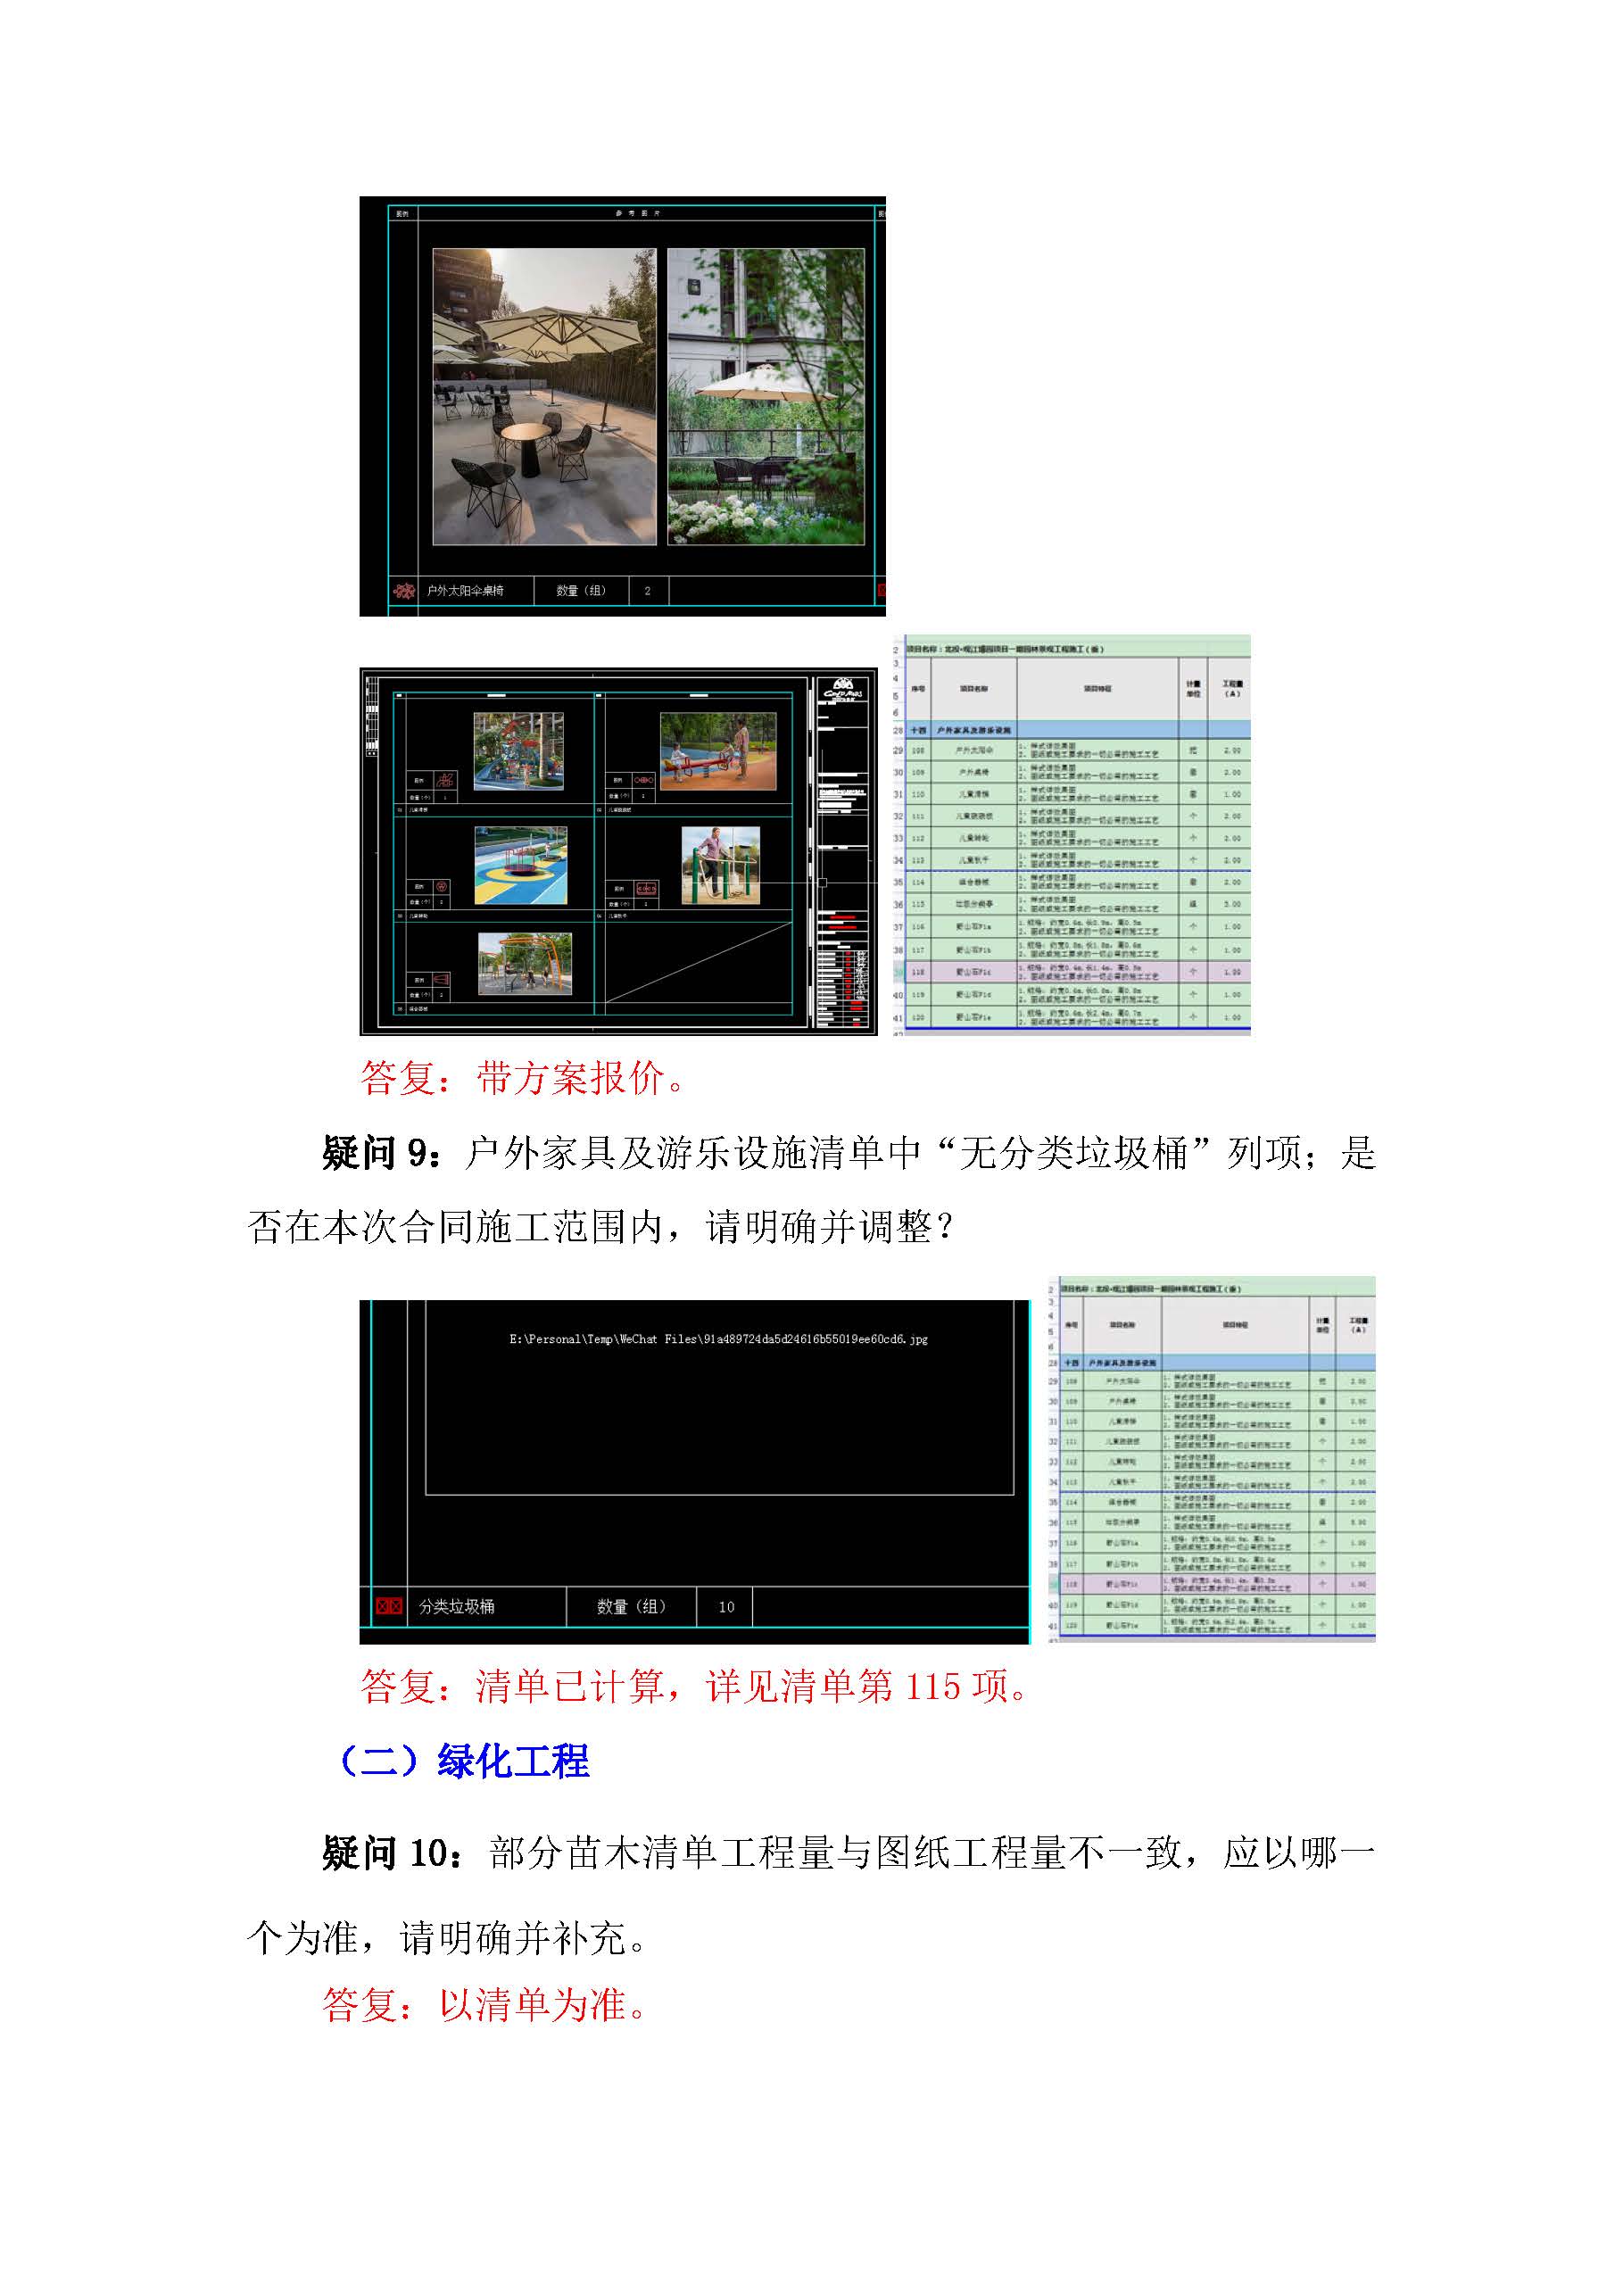Click the reply 清单已计算，详见清单第115项
This screenshot has width=1623, height=2296.
pos(694,1686)
